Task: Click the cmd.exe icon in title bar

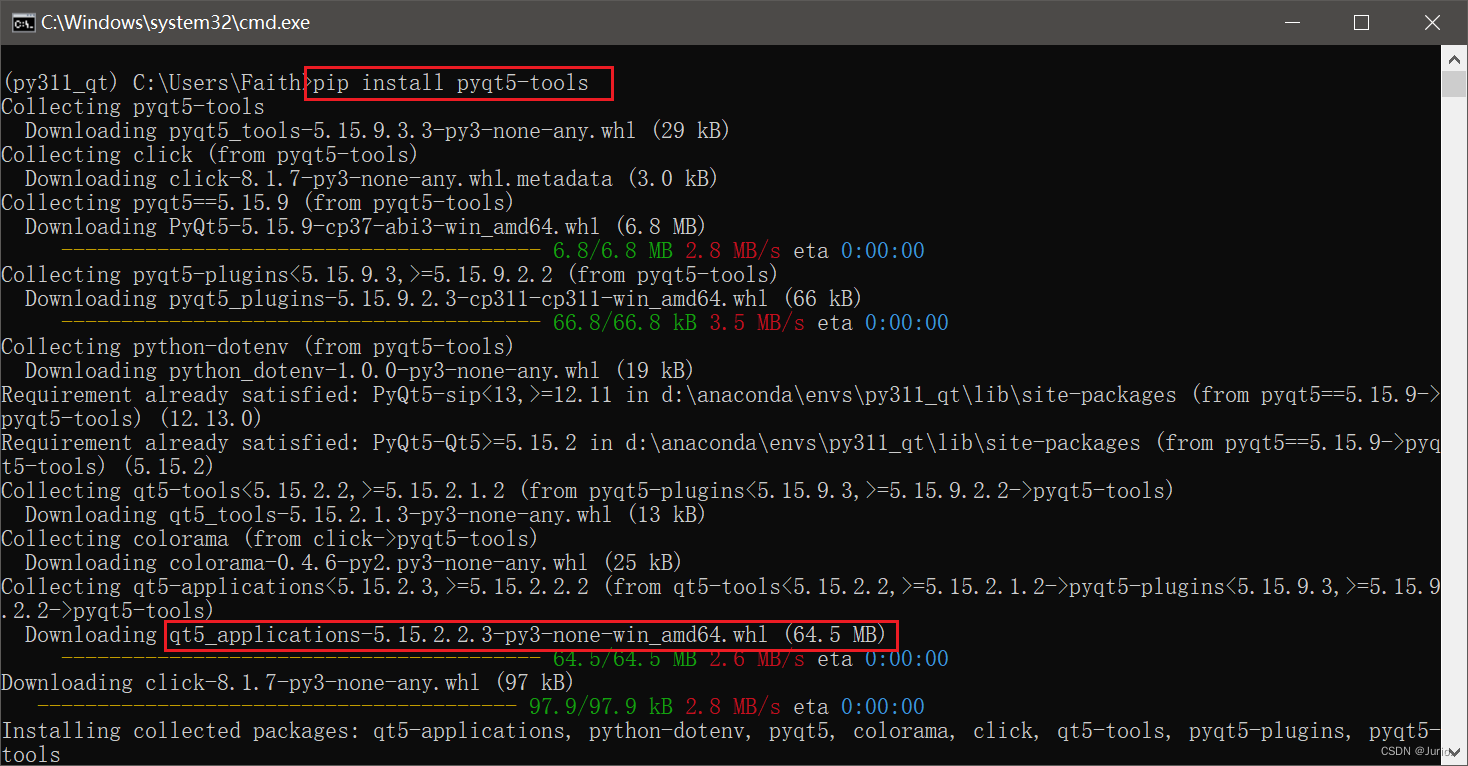Action: point(23,22)
